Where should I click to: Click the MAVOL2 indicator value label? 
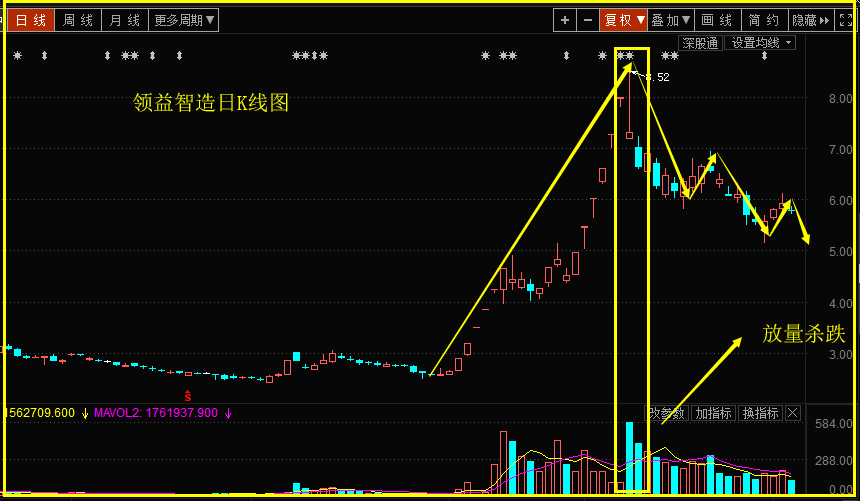(156, 413)
